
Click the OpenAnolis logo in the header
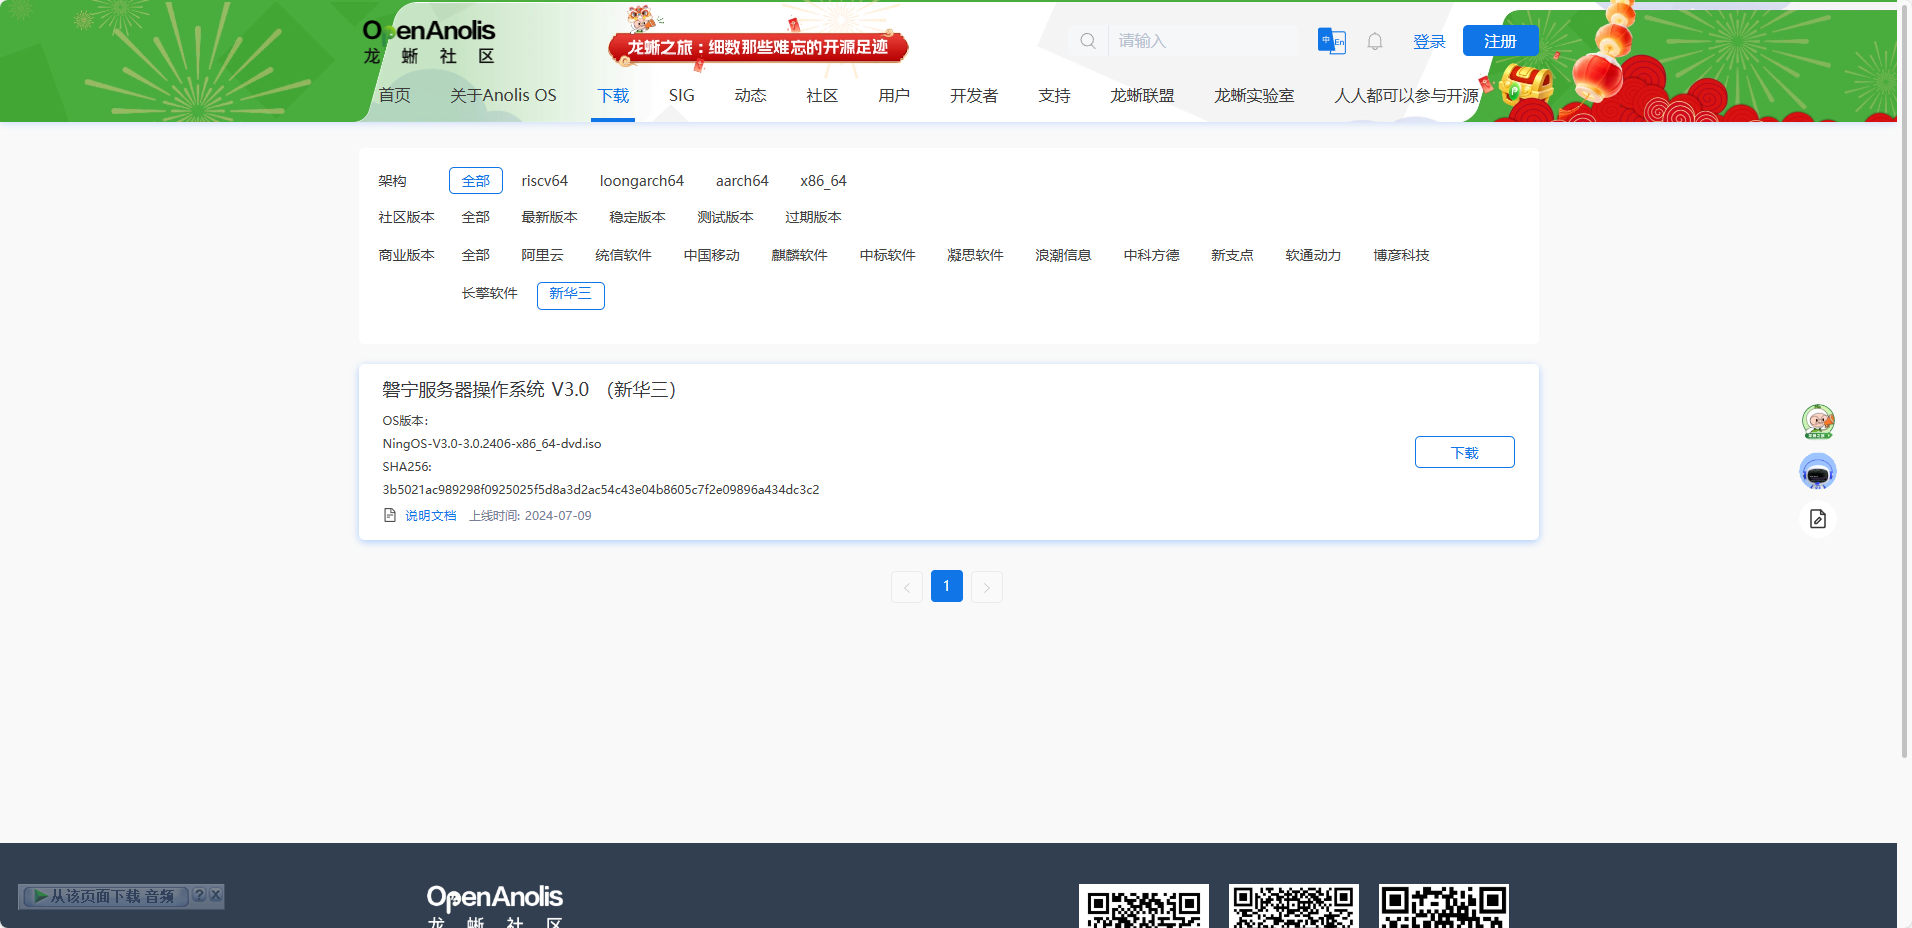pos(429,42)
